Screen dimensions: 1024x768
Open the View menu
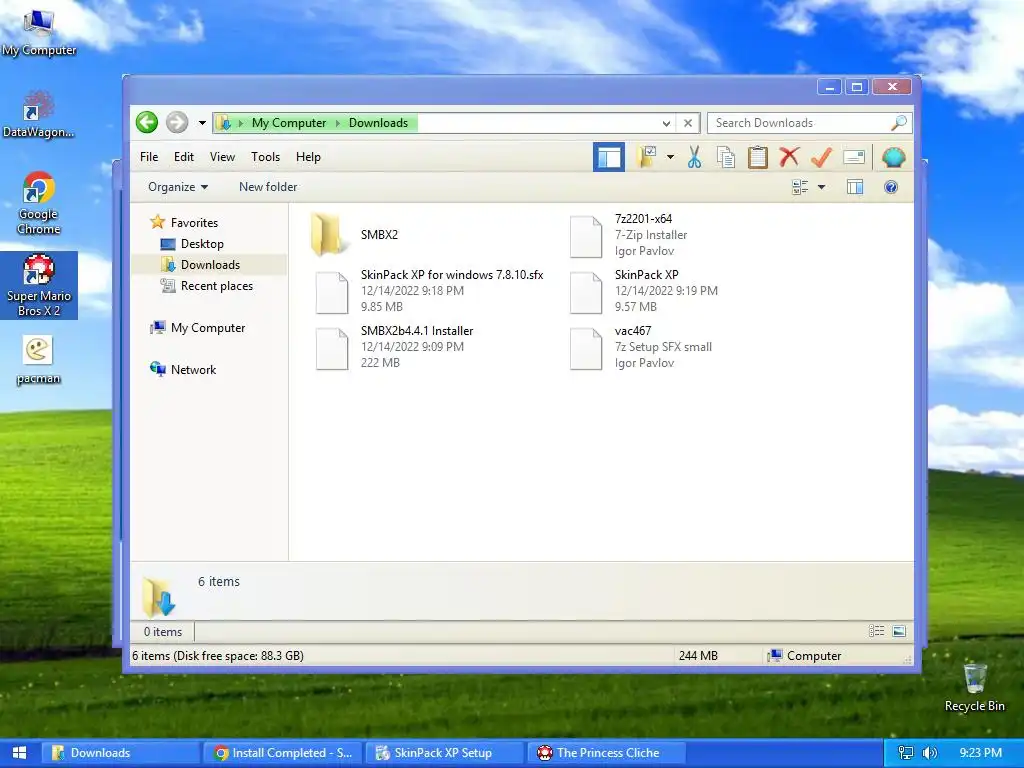point(222,157)
